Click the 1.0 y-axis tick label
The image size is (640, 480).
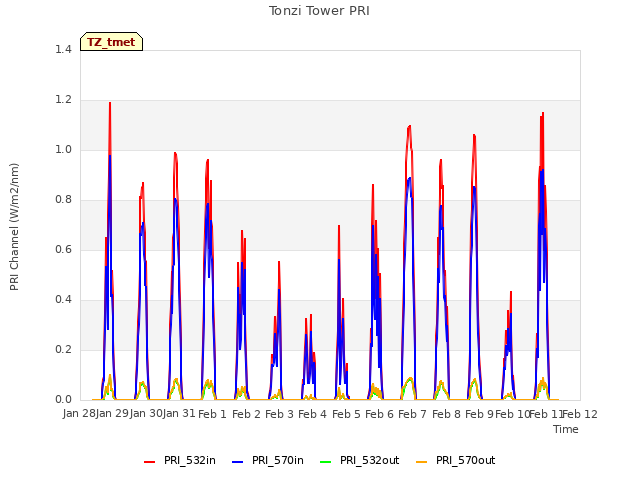63,149
